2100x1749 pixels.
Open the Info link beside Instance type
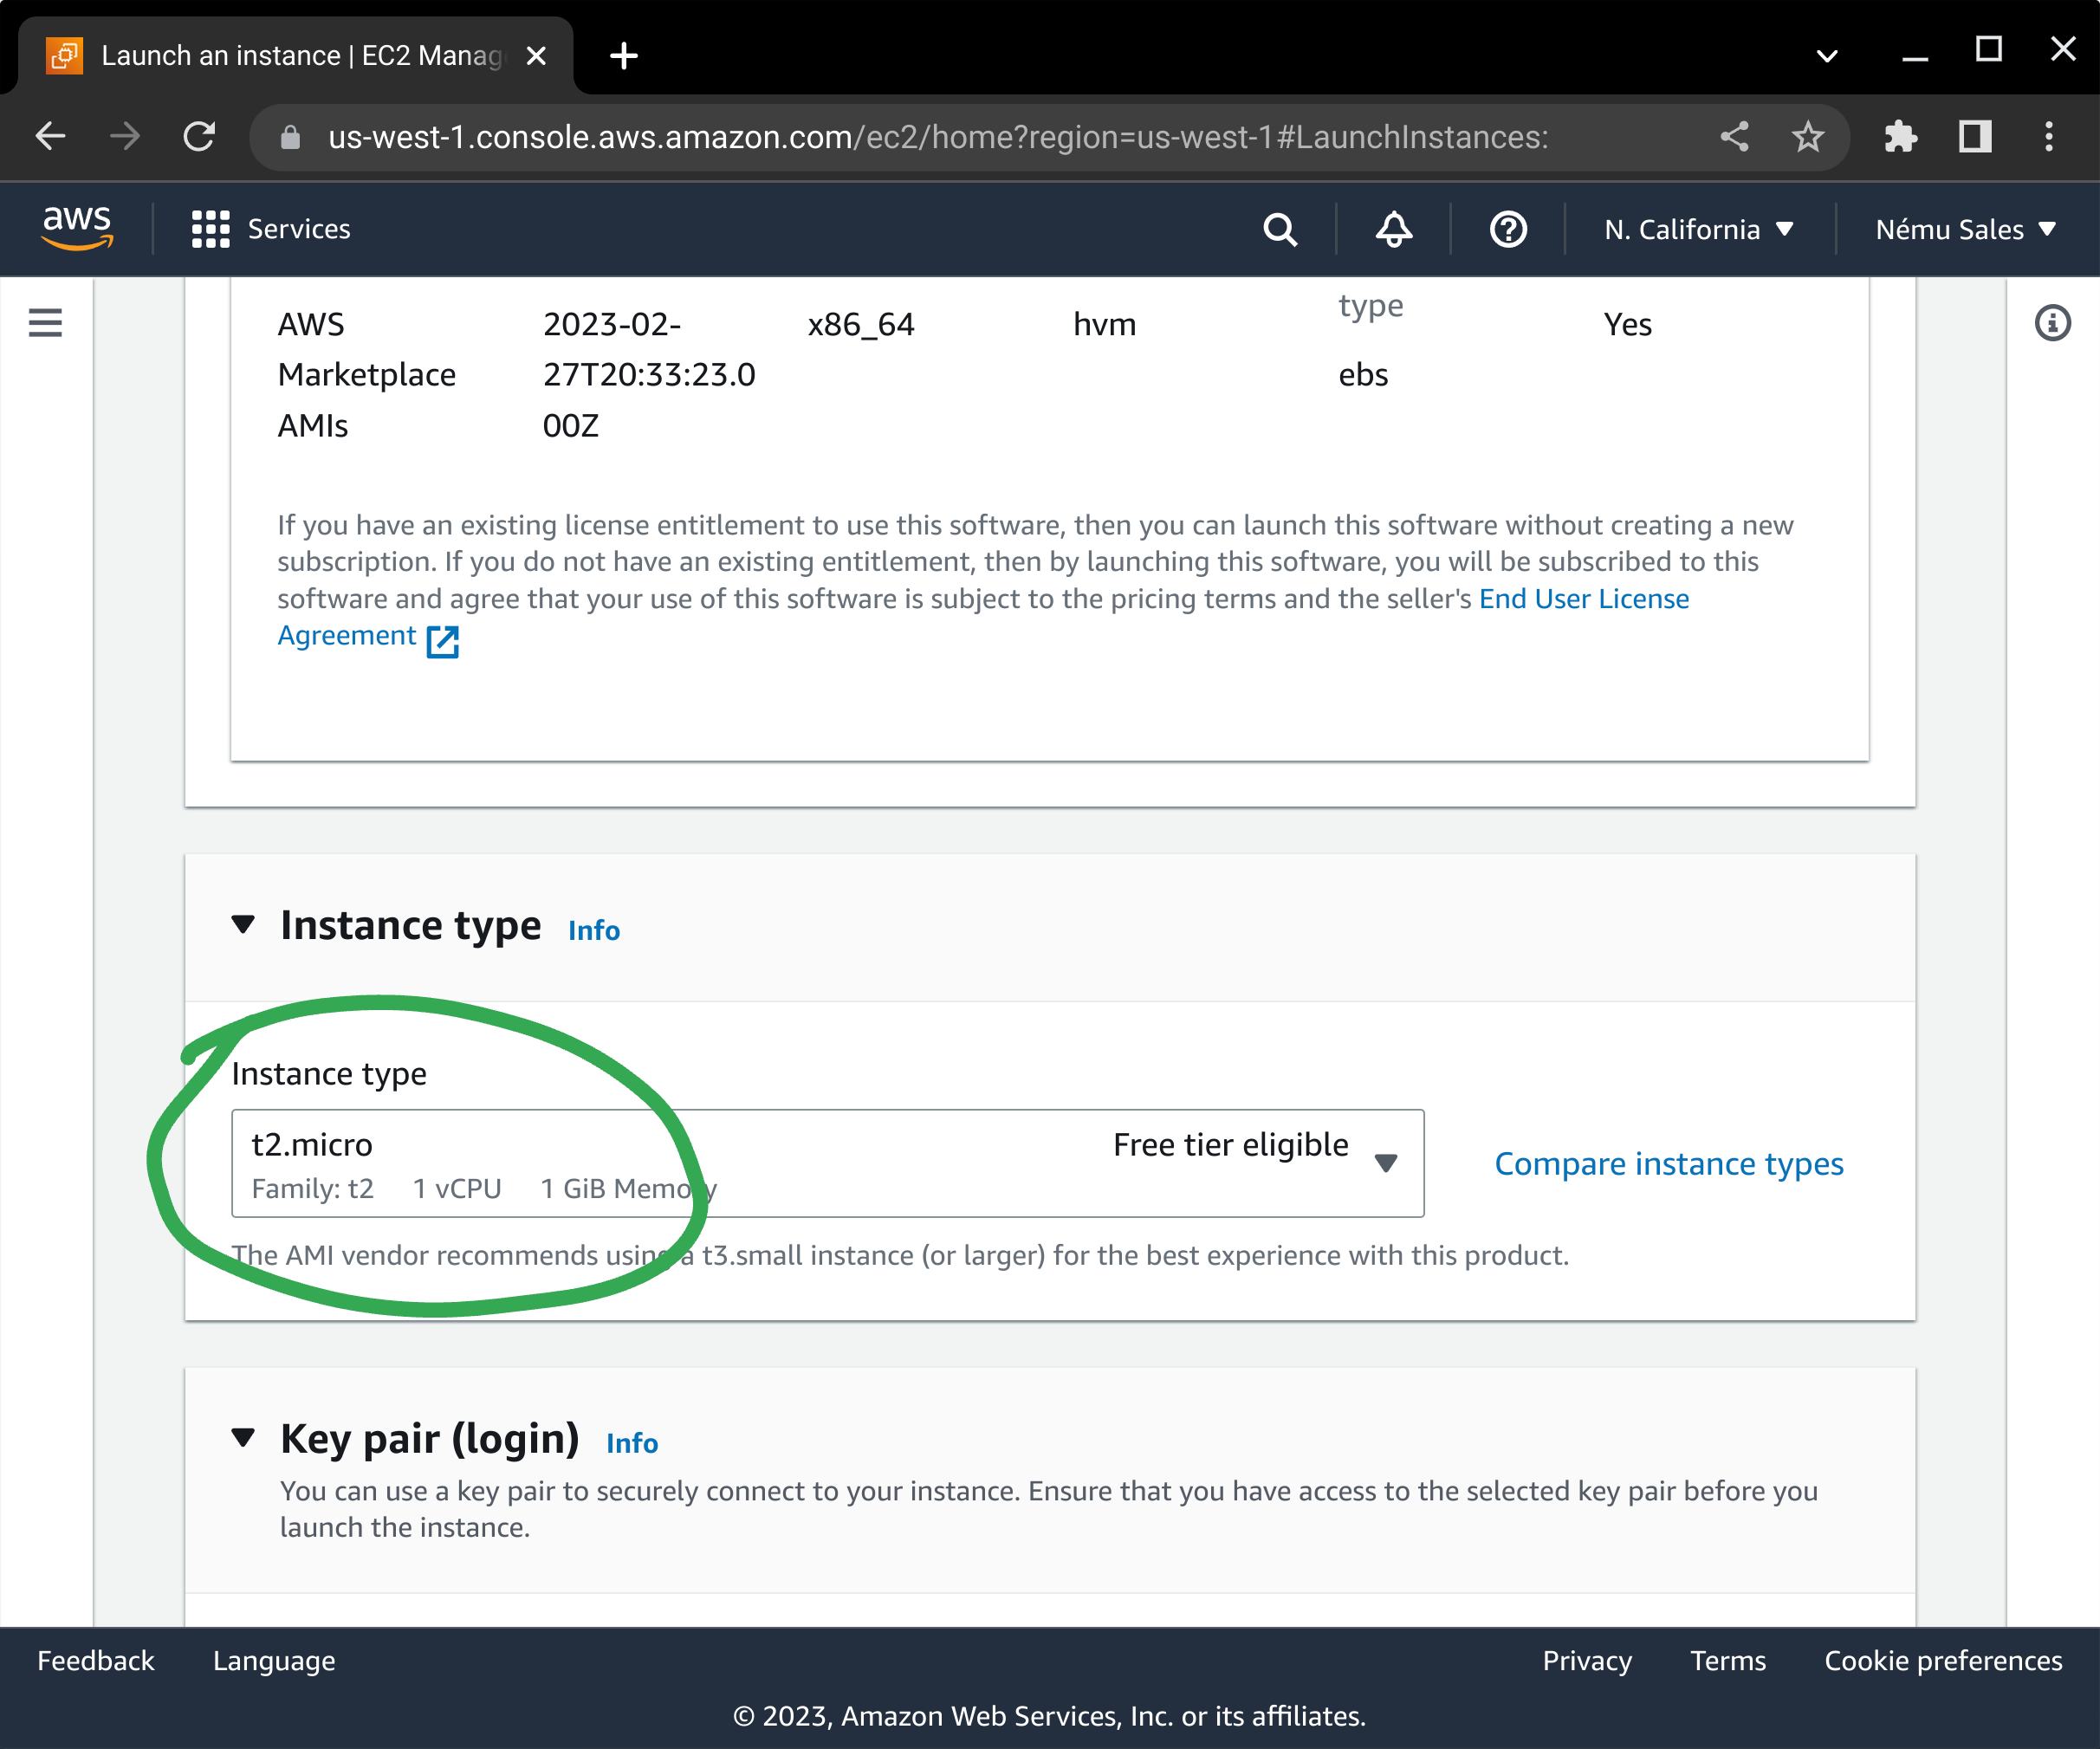click(594, 930)
